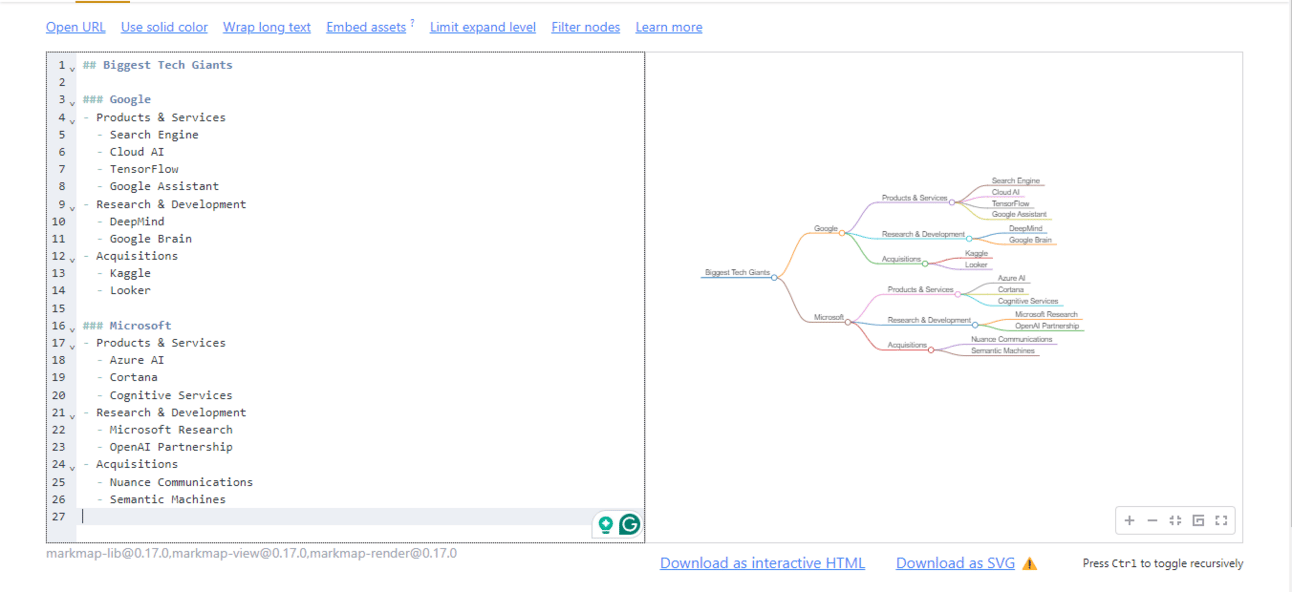The image size is (1292, 592).
Task: Click the fullscreen icon in mindmap toolbar
Action: click(x=1221, y=520)
